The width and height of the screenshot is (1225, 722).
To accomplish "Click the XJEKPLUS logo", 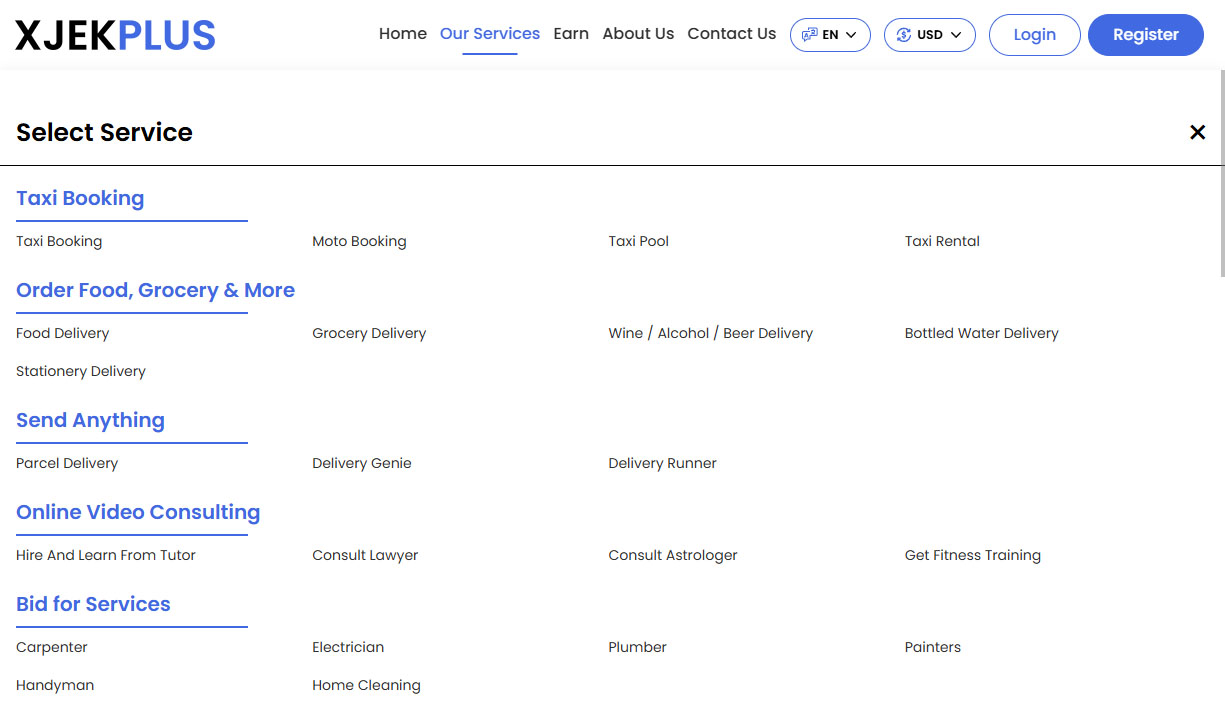I will (x=114, y=34).
